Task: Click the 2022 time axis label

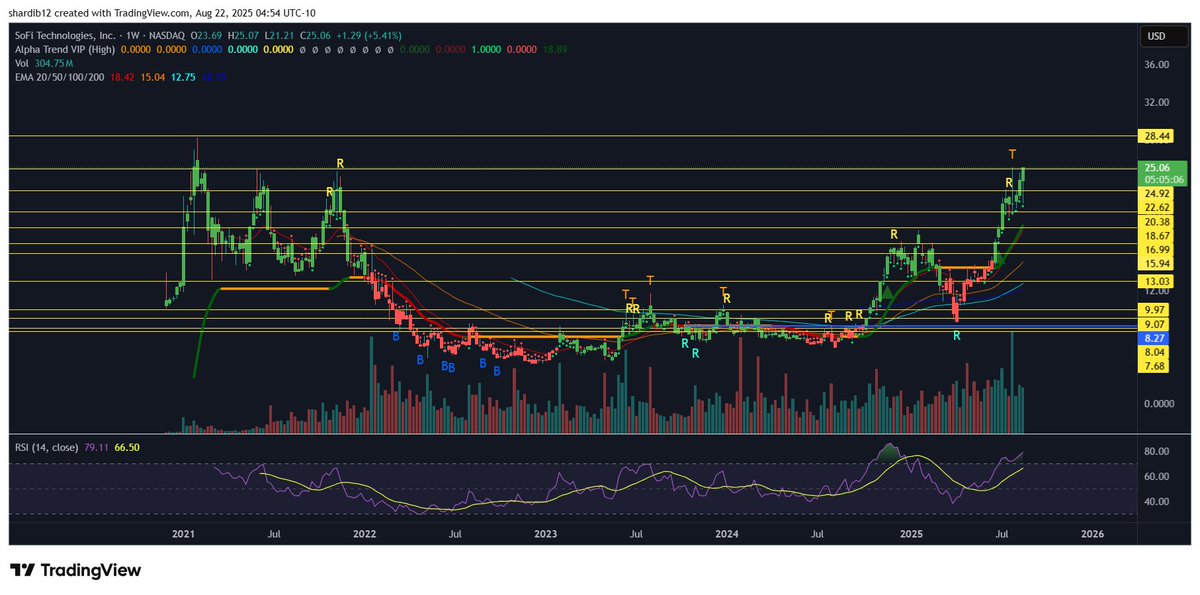Action: pos(364,535)
